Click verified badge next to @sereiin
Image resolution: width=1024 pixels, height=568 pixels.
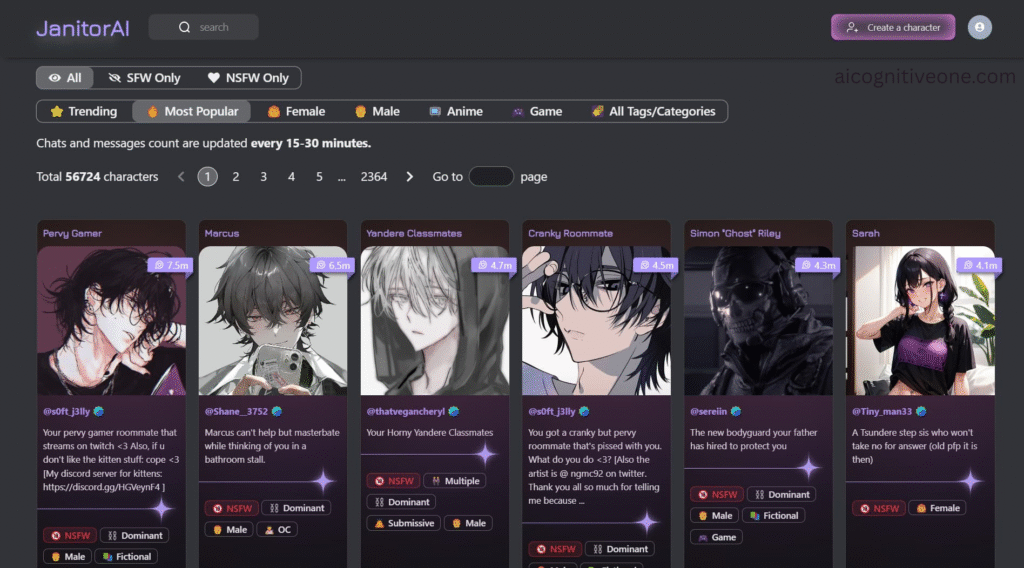click(736, 411)
